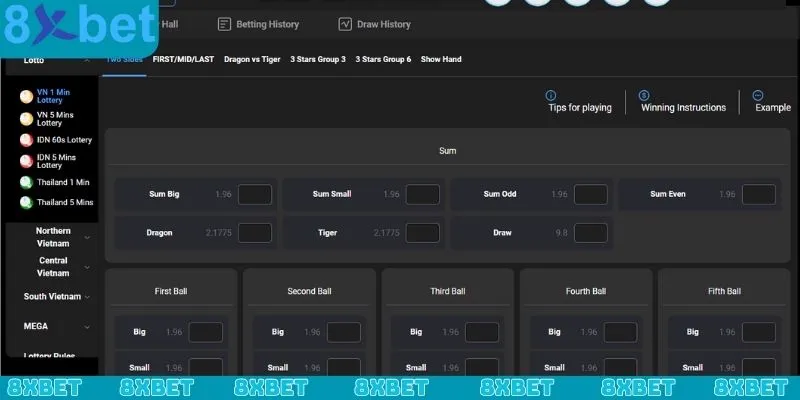Expand the Central Vietnam section

(87, 267)
